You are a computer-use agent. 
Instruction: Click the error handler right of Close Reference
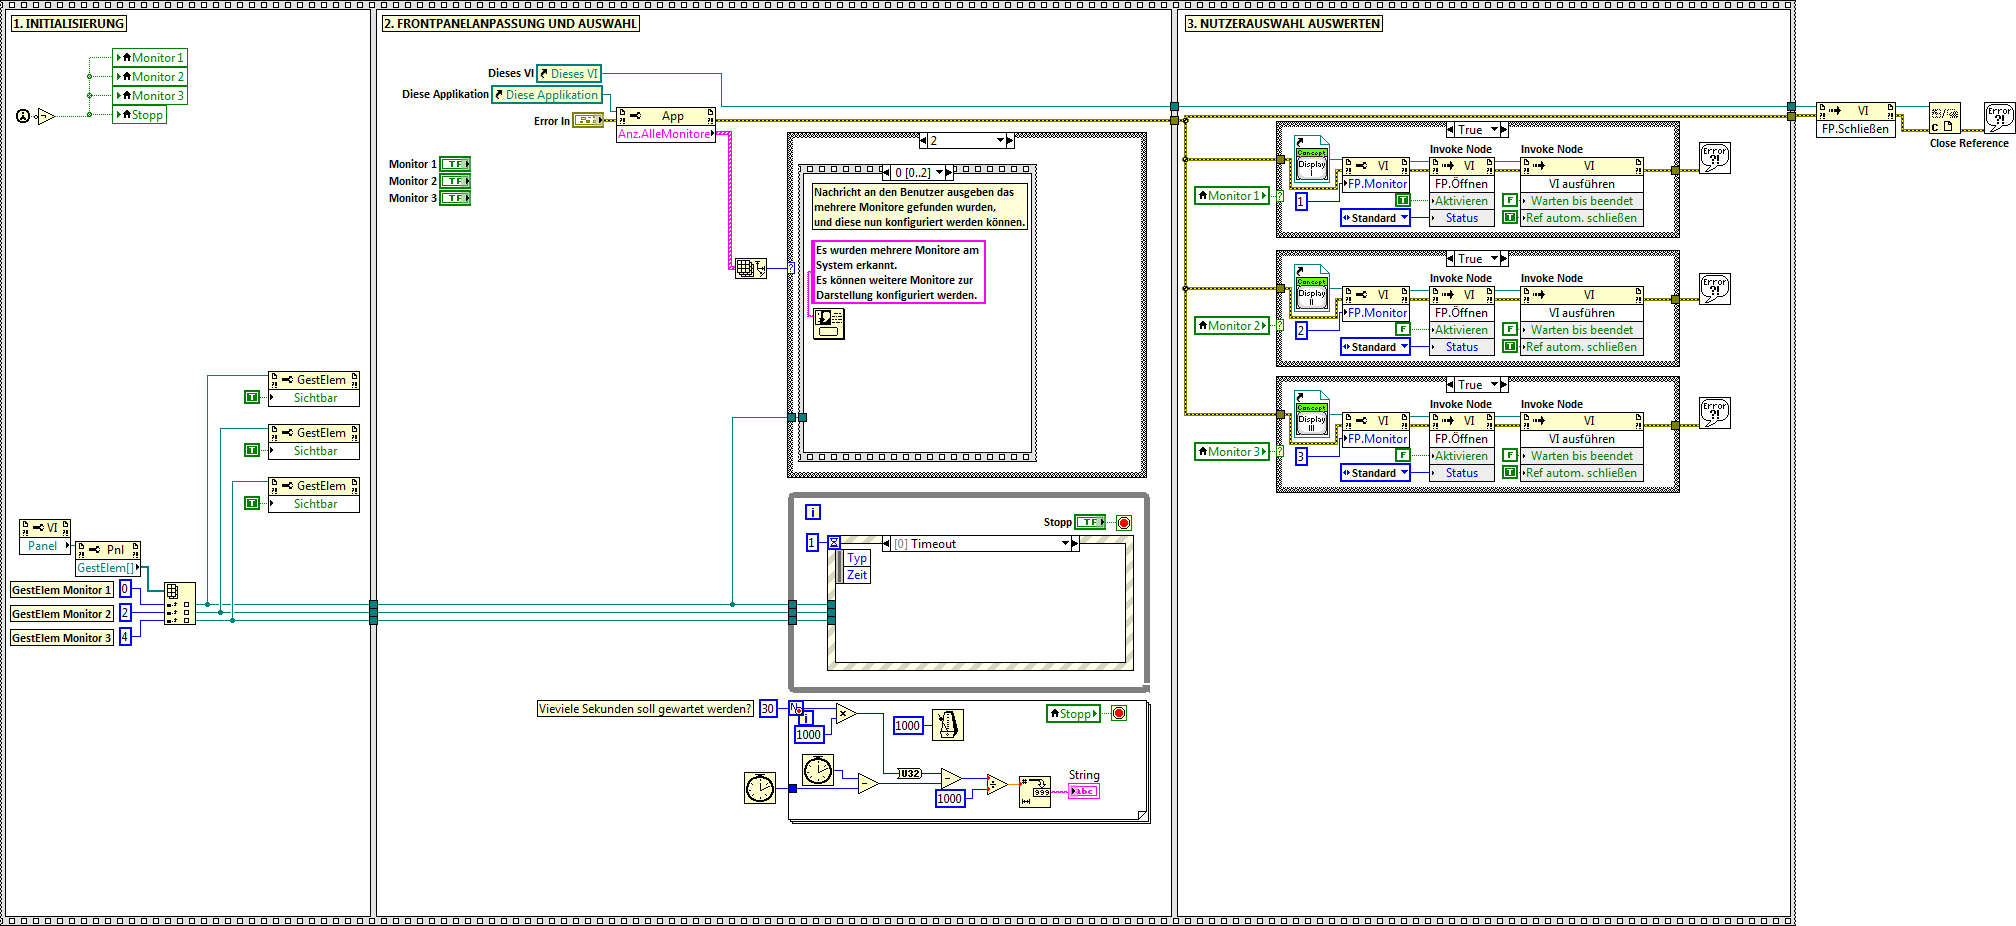coord(1999,118)
